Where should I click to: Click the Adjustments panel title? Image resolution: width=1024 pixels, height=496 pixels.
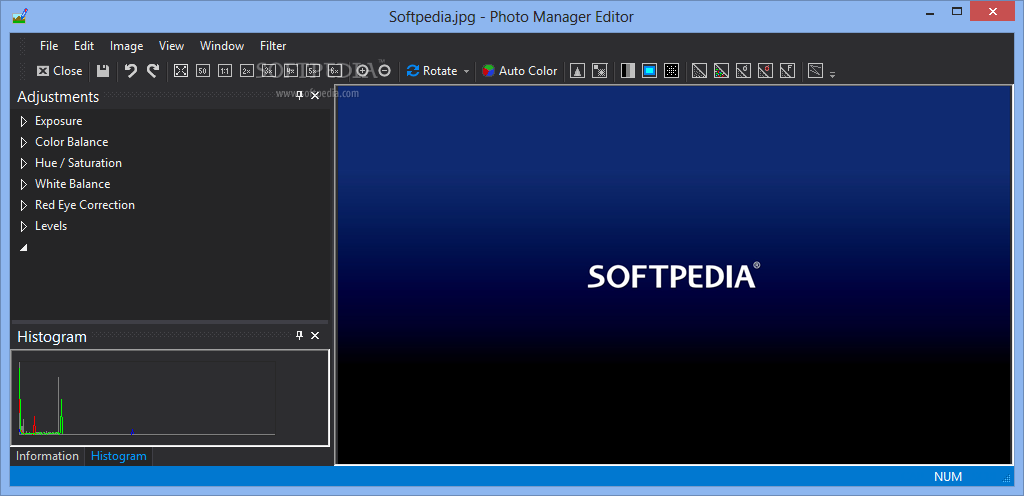pos(58,97)
